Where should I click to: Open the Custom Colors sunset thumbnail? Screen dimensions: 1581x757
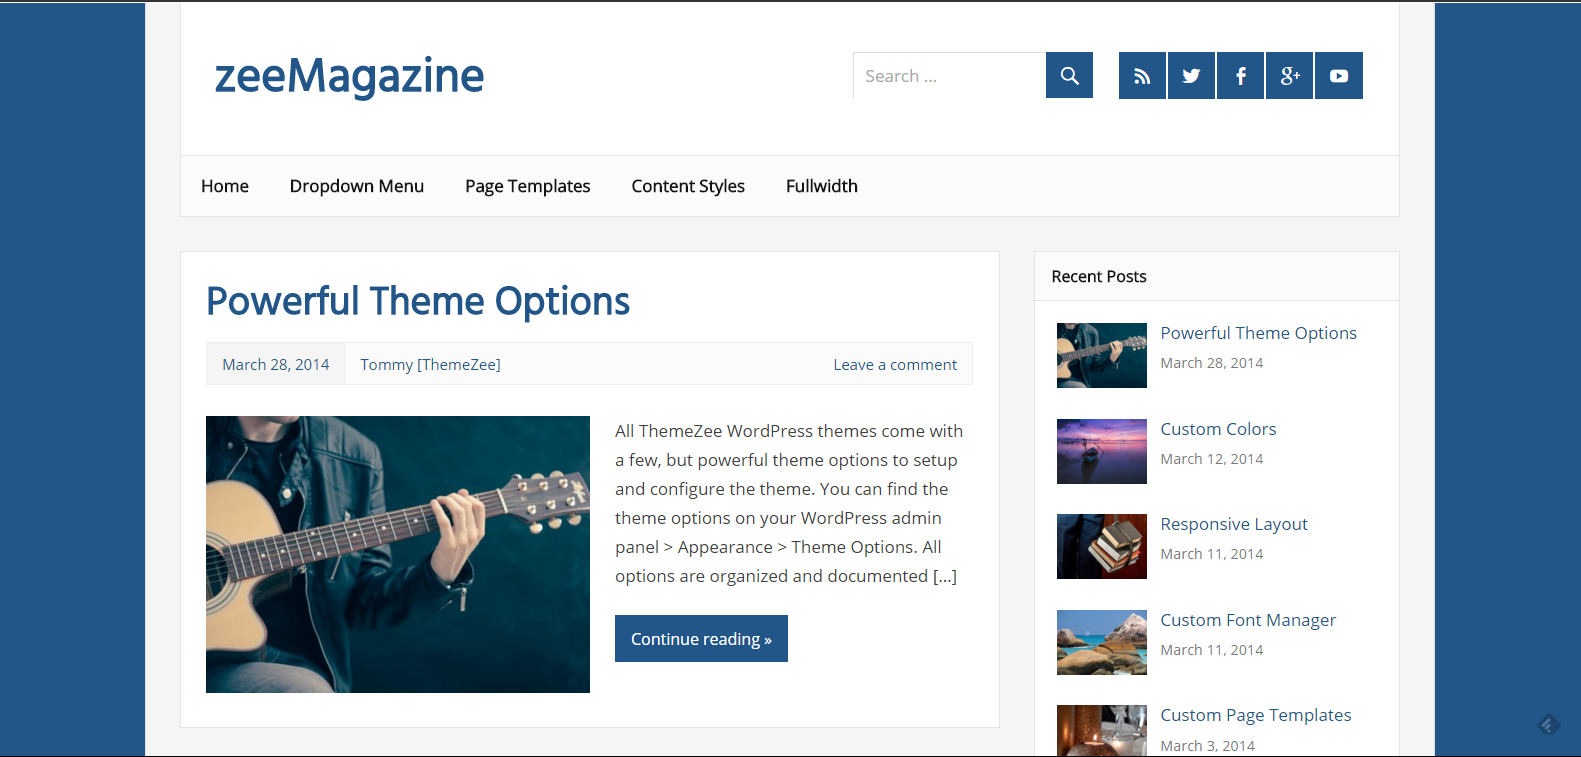pos(1101,451)
